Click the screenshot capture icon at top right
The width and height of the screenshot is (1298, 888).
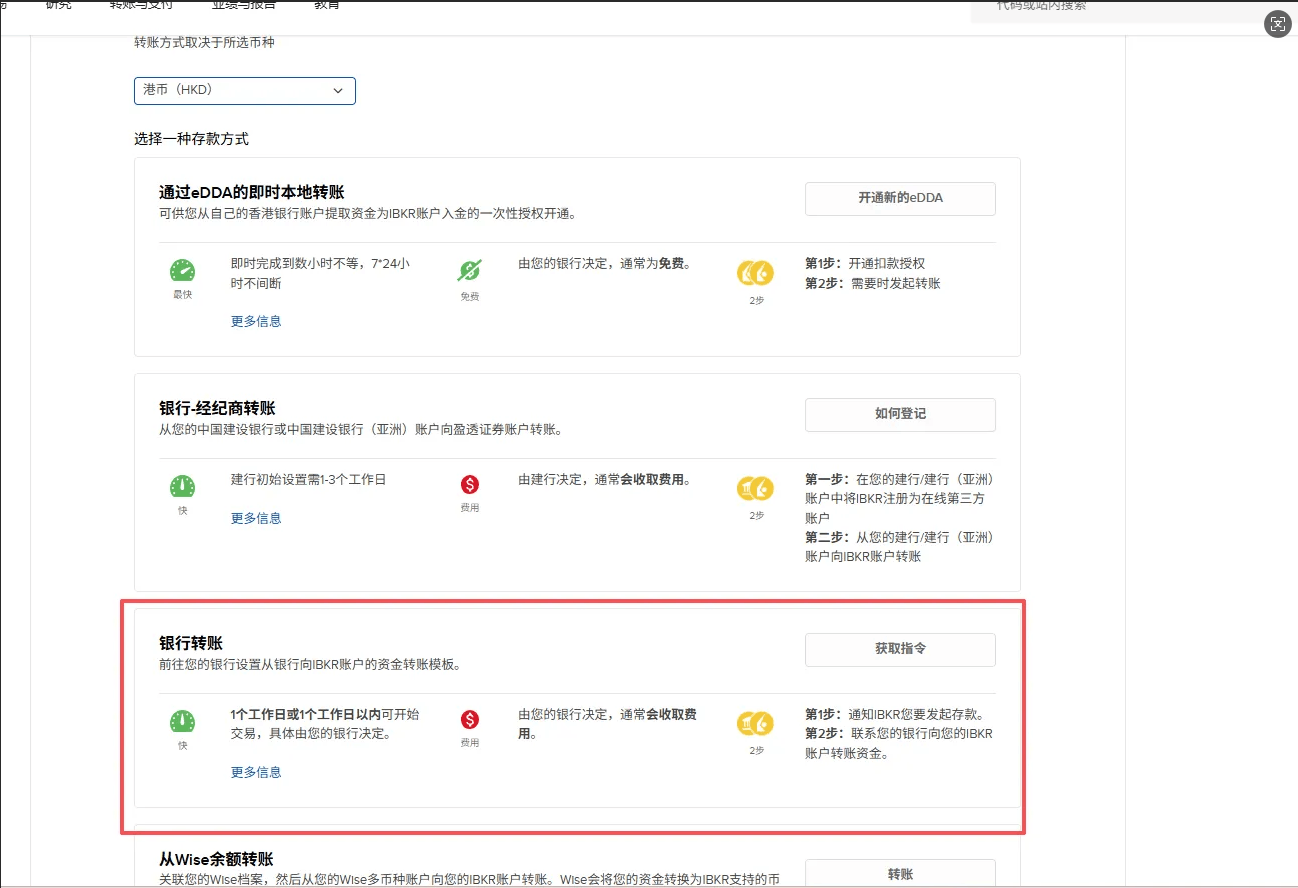(1277, 25)
